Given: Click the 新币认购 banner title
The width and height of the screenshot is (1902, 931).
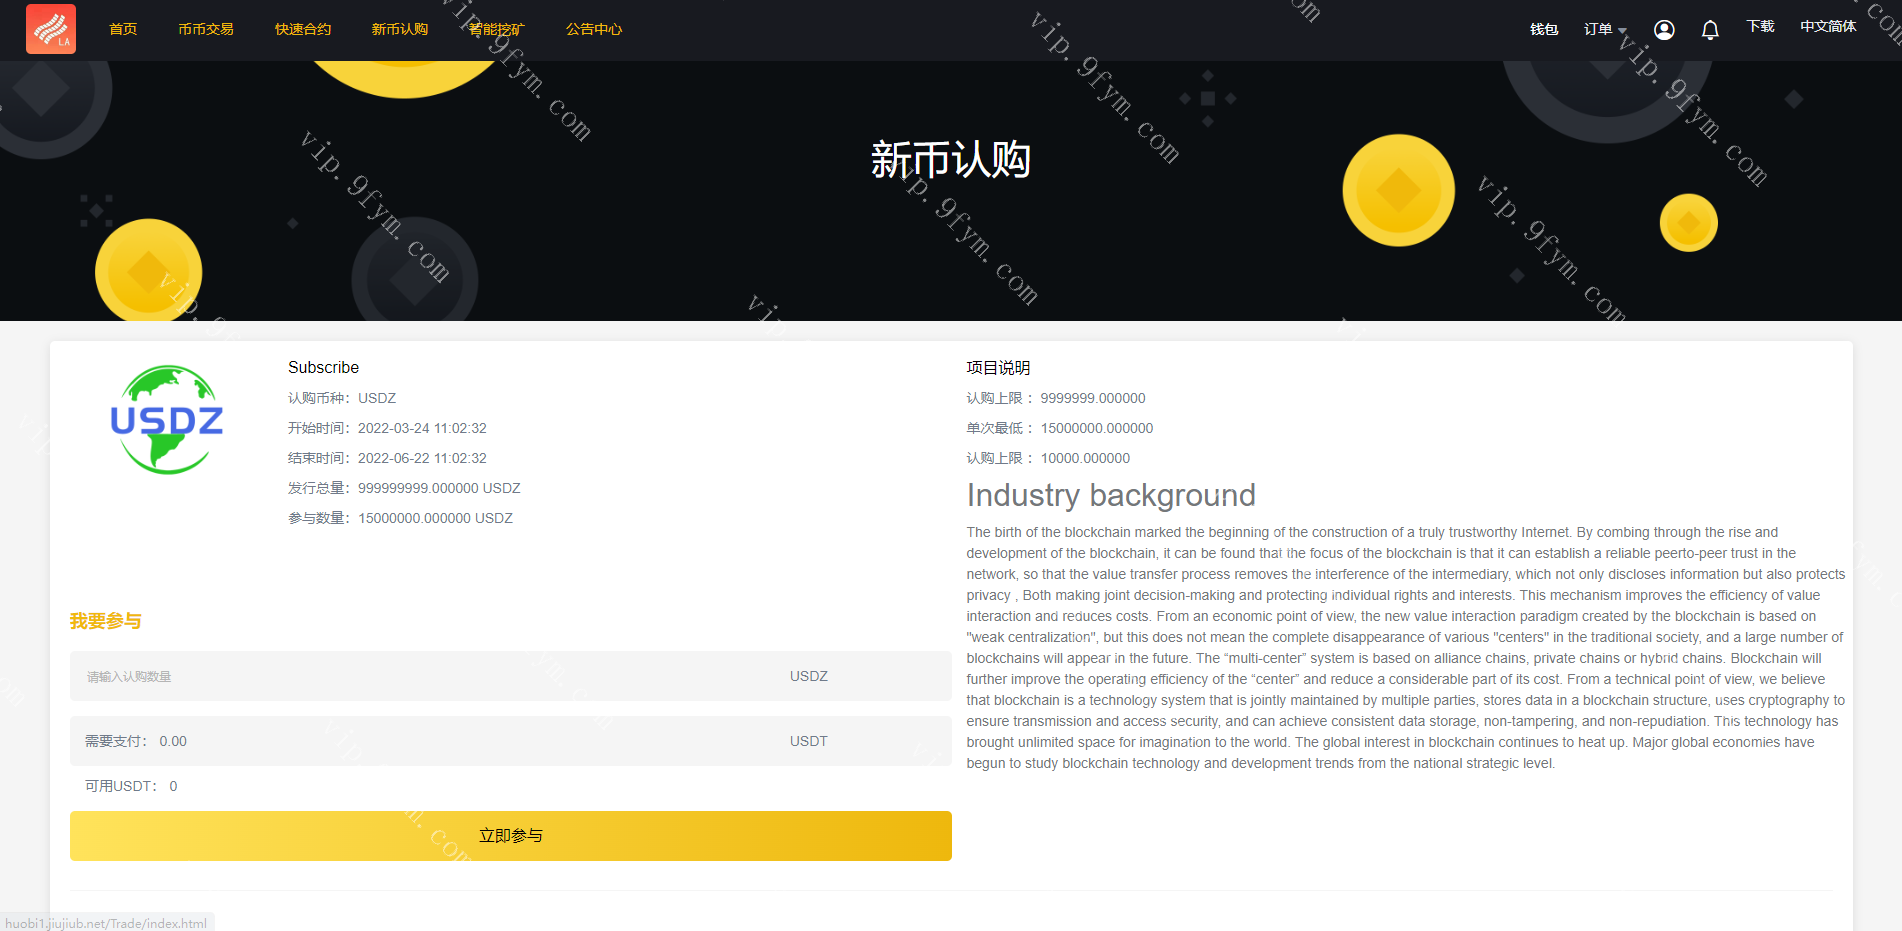Looking at the screenshot, I should pos(950,160).
